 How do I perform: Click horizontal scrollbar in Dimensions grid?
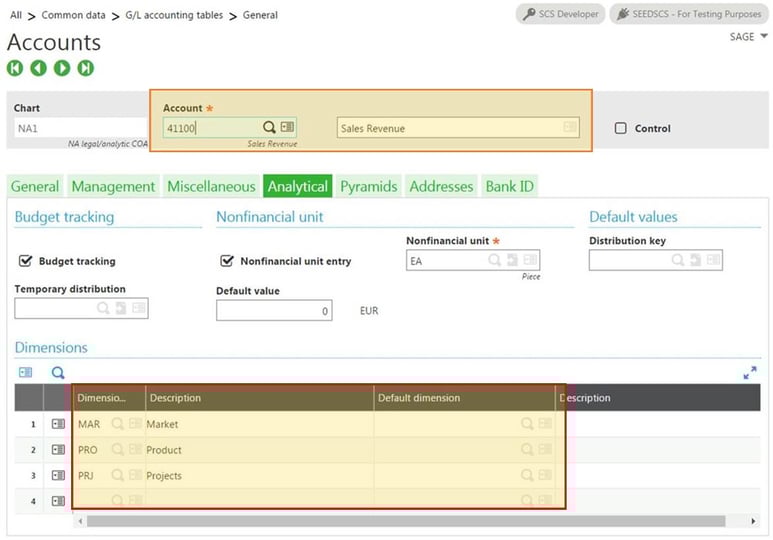pos(406,521)
